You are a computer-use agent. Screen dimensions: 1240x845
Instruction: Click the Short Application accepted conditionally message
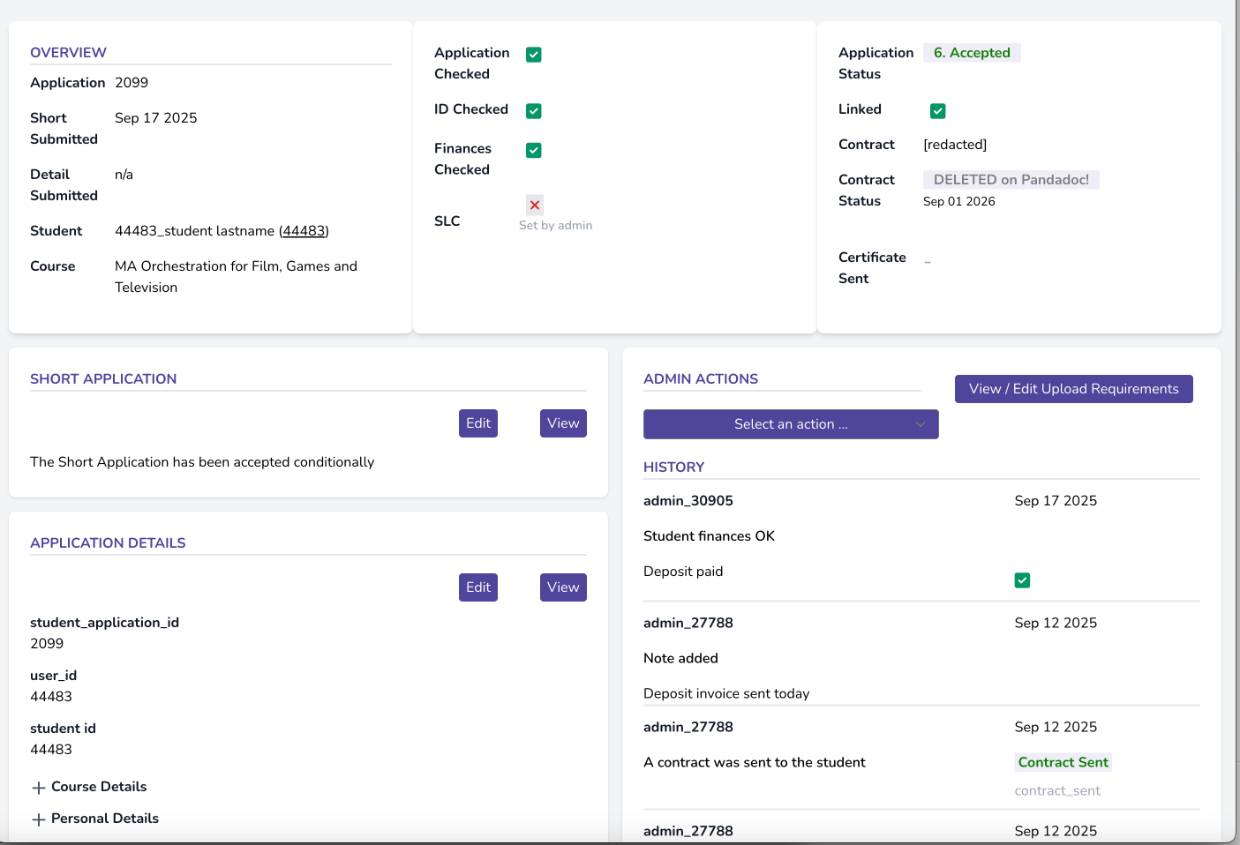click(202, 463)
